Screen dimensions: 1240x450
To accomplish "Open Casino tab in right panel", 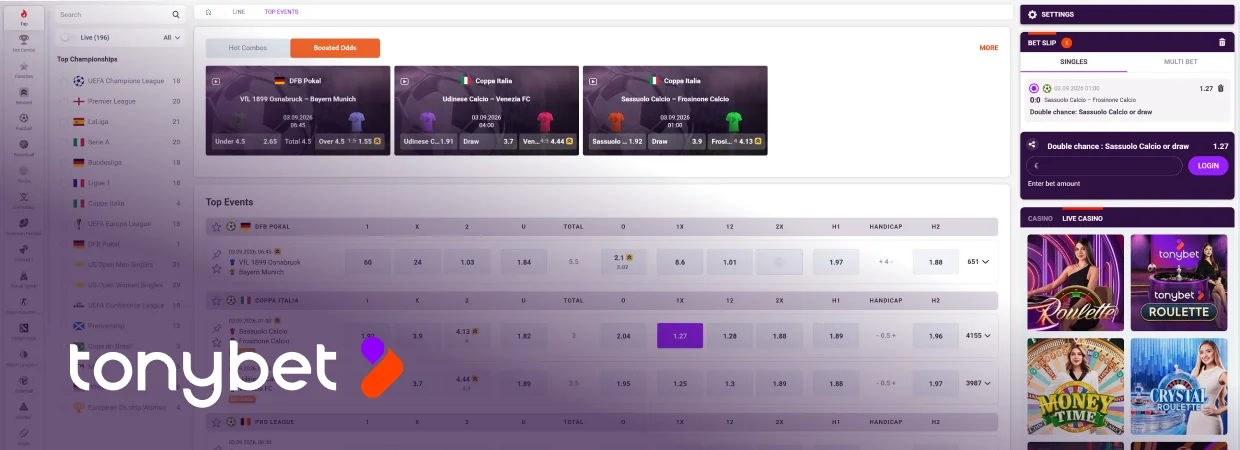I will (1040, 218).
